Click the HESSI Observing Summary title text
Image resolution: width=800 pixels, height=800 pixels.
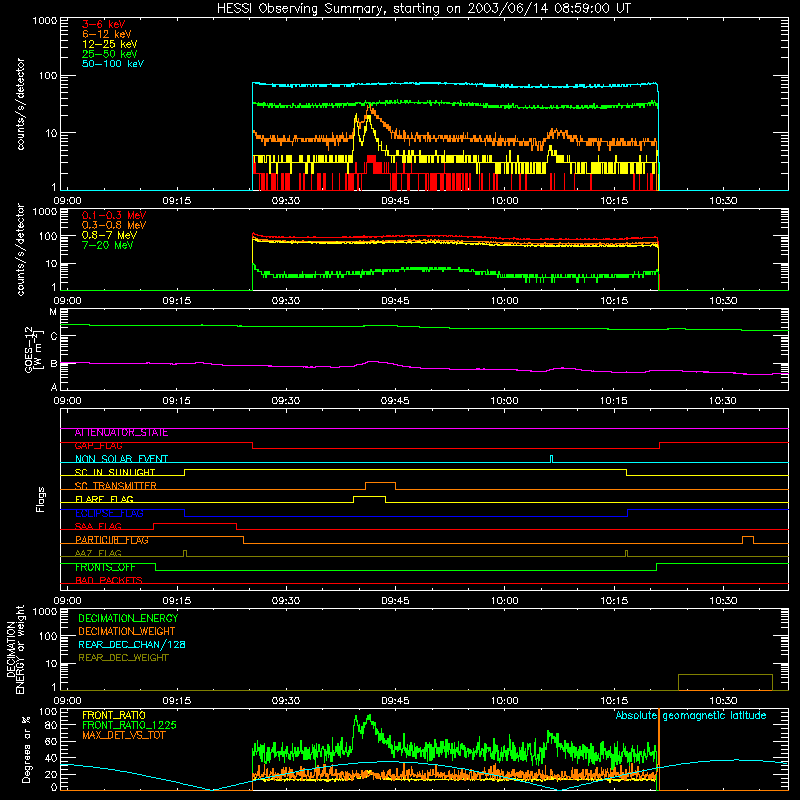(423, 9)
